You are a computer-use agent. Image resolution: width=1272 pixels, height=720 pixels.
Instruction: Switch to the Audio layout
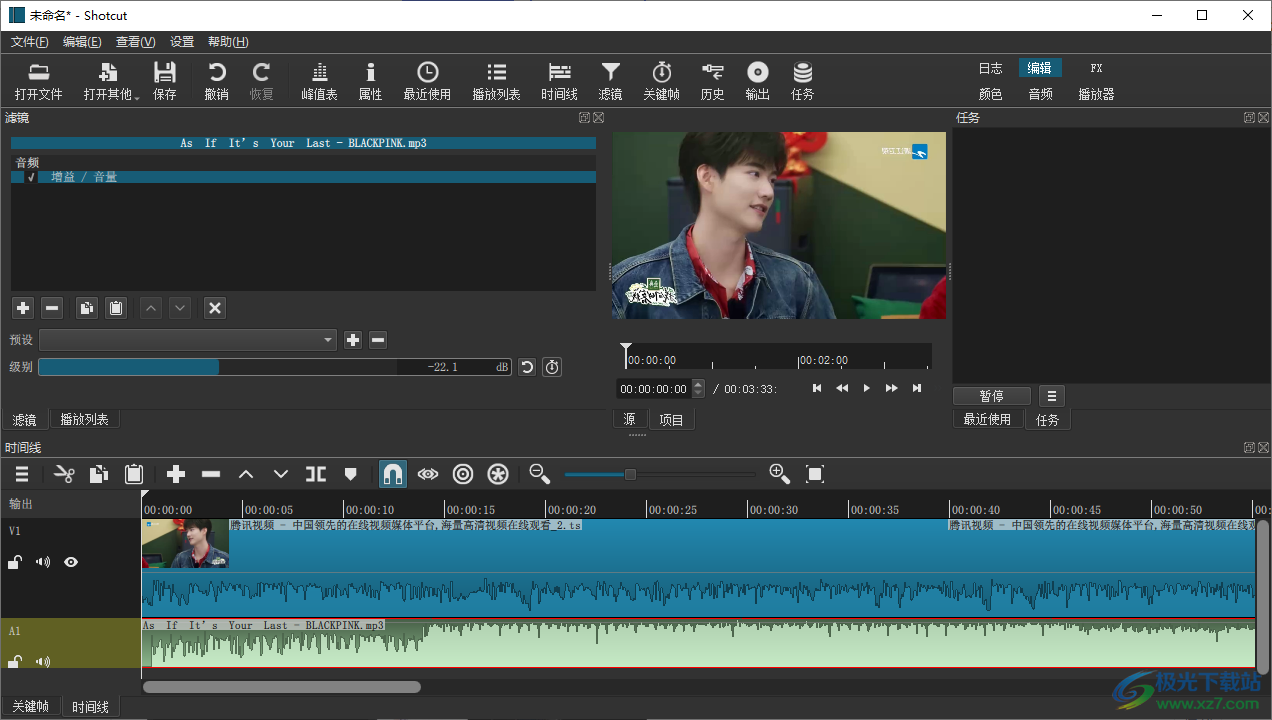[x=1040, y=94]
